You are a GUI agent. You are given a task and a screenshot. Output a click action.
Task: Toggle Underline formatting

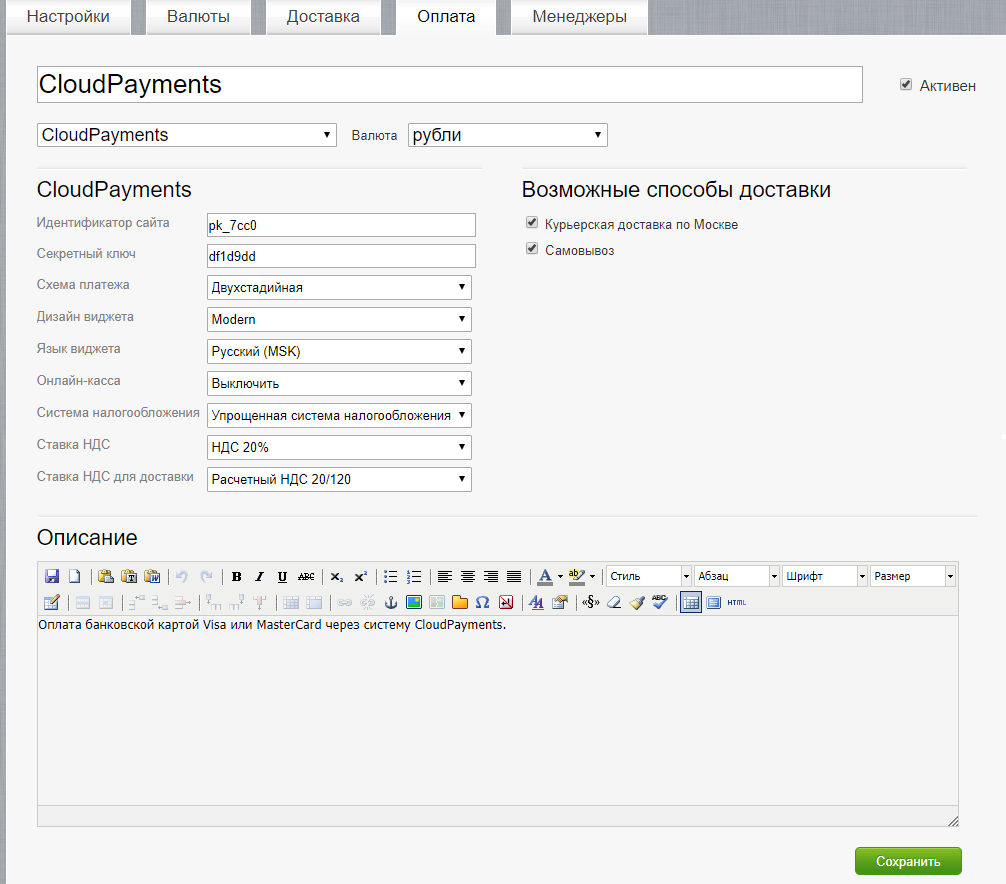pos(282,576)
